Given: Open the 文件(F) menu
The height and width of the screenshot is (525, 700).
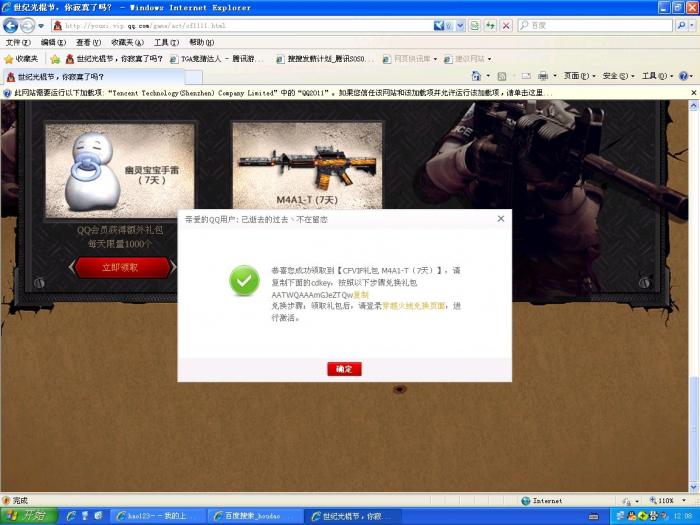Looking at the screenshot, I should pos(18,42).
